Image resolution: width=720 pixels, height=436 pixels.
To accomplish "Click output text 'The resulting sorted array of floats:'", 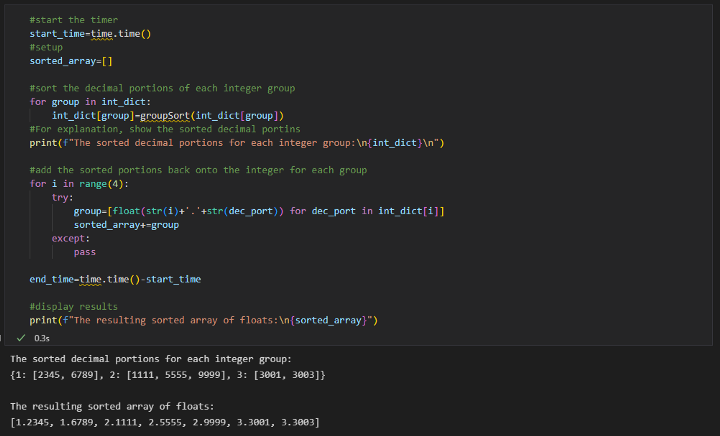I will tap(112, 407).
